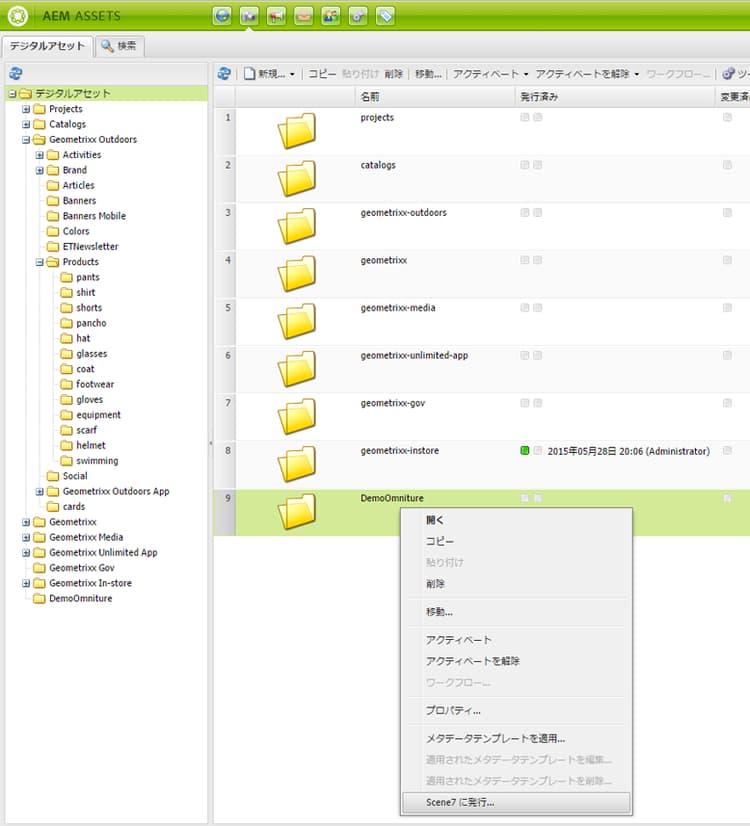Choose アクティベートを解除 in the context menu
This screenshot has width=750, height=826.
point(517,661)
